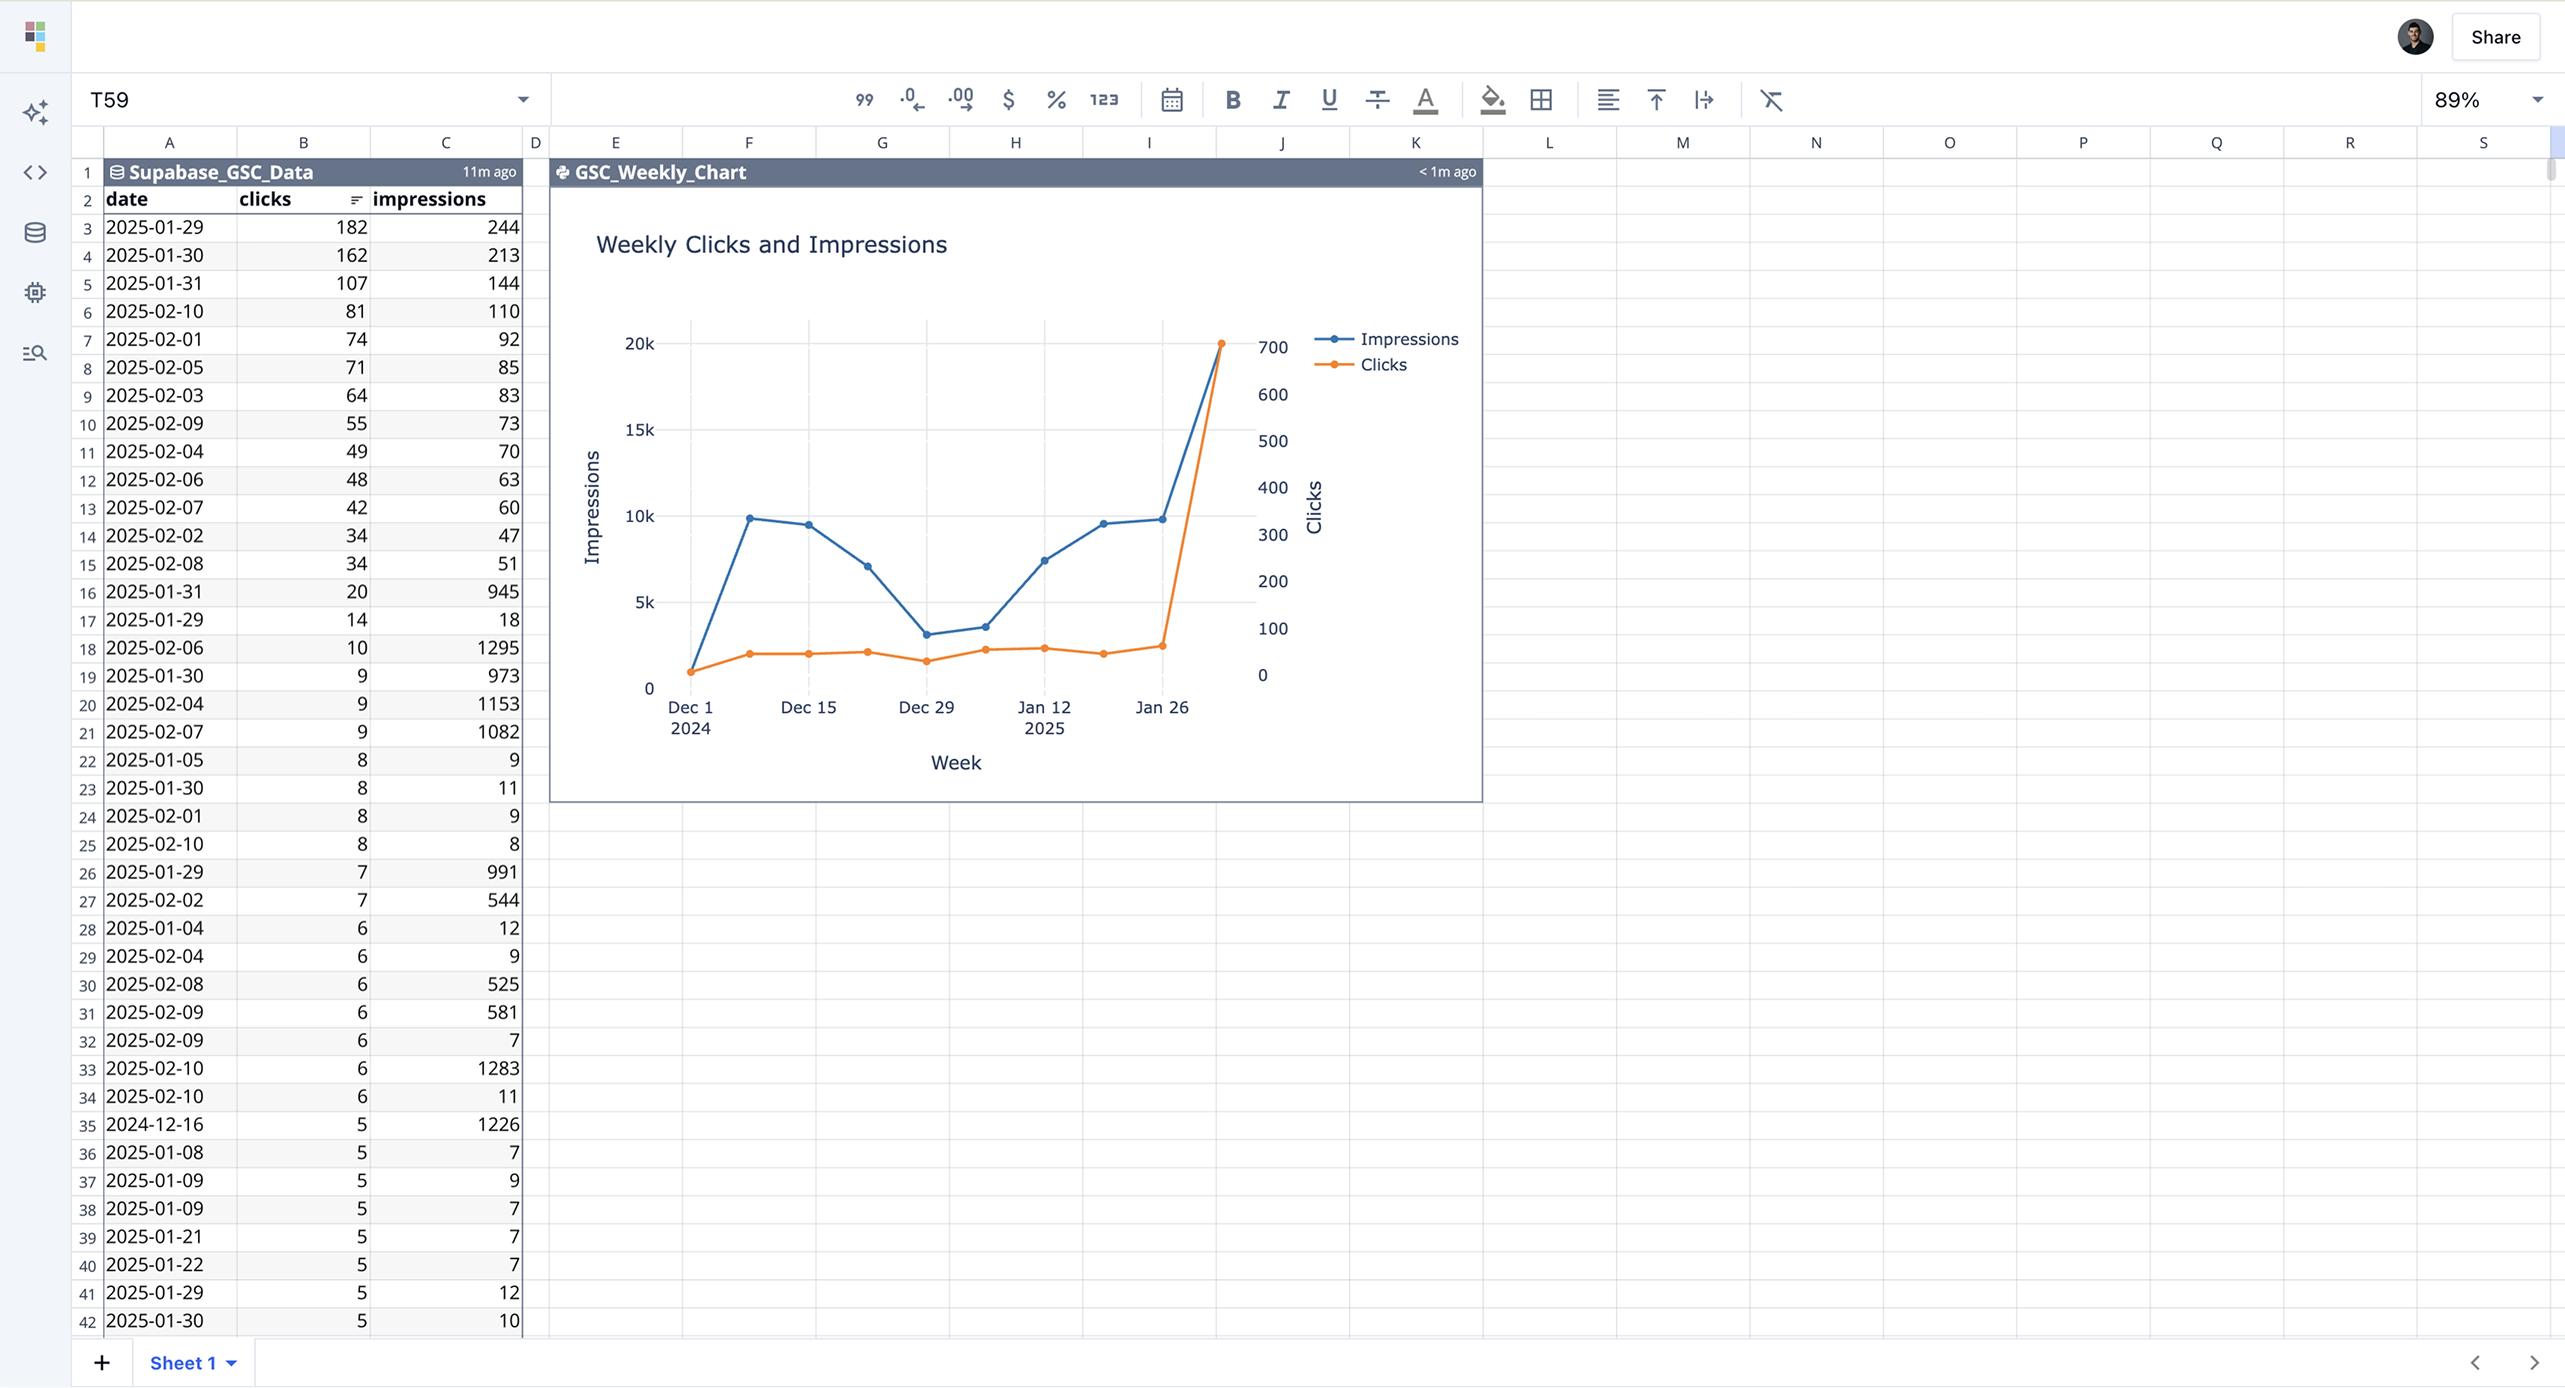This screenshot has height=1388, width=2565.
Task: Click the date format calendar icon
Action: pyautogui.click(x=1172, y=100)
